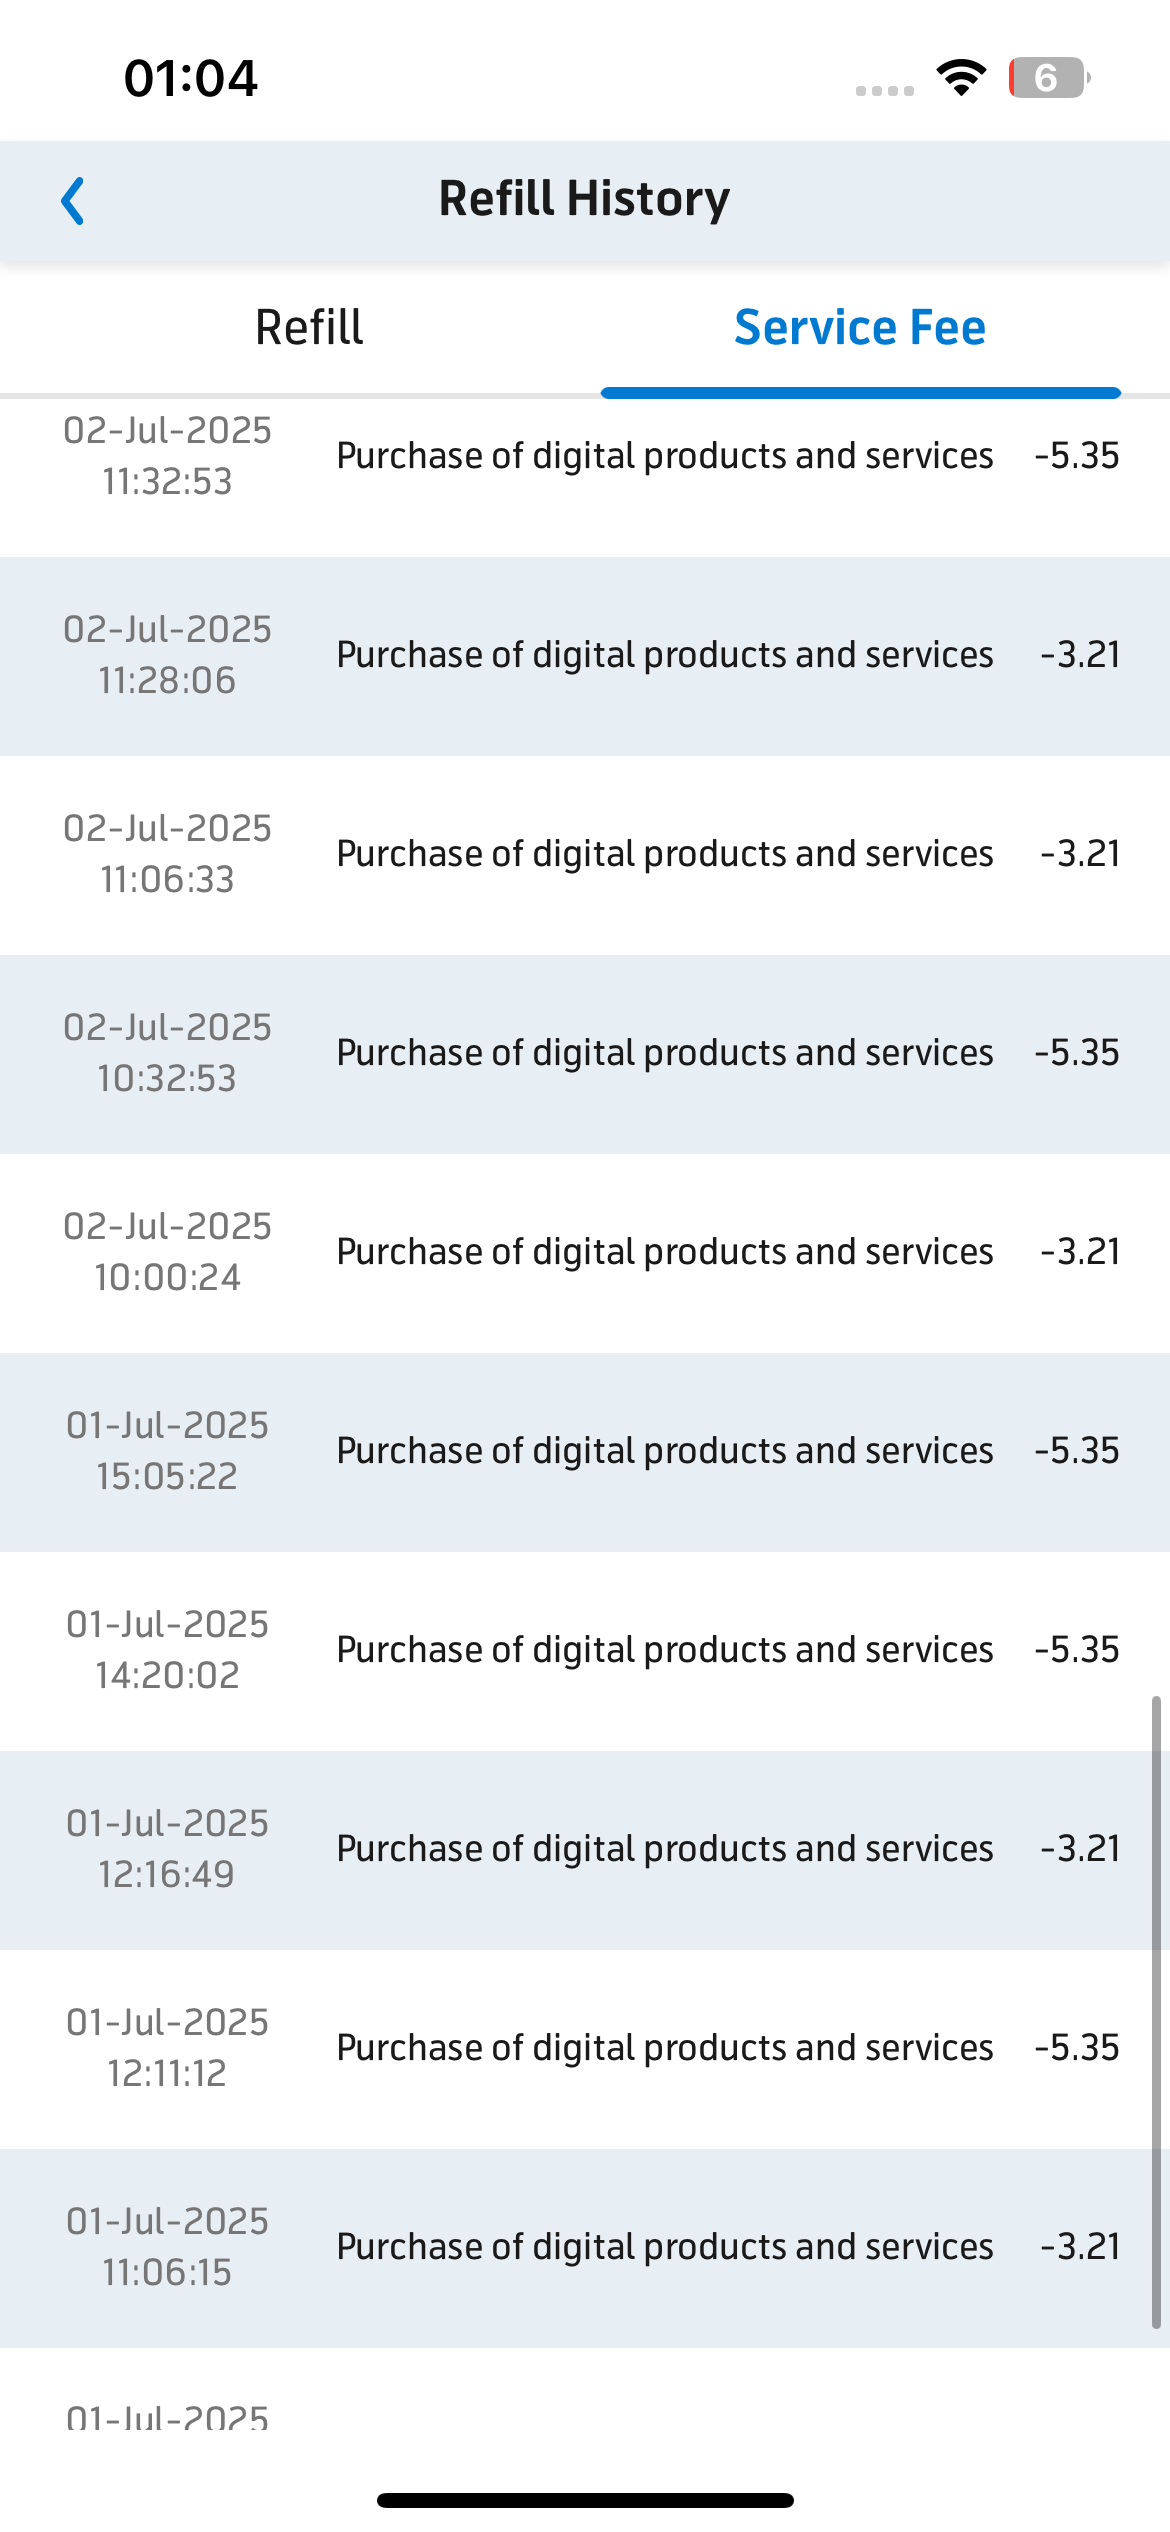Tap the Refill History page title
The image size is (1170, 2532).
point(585,199)
